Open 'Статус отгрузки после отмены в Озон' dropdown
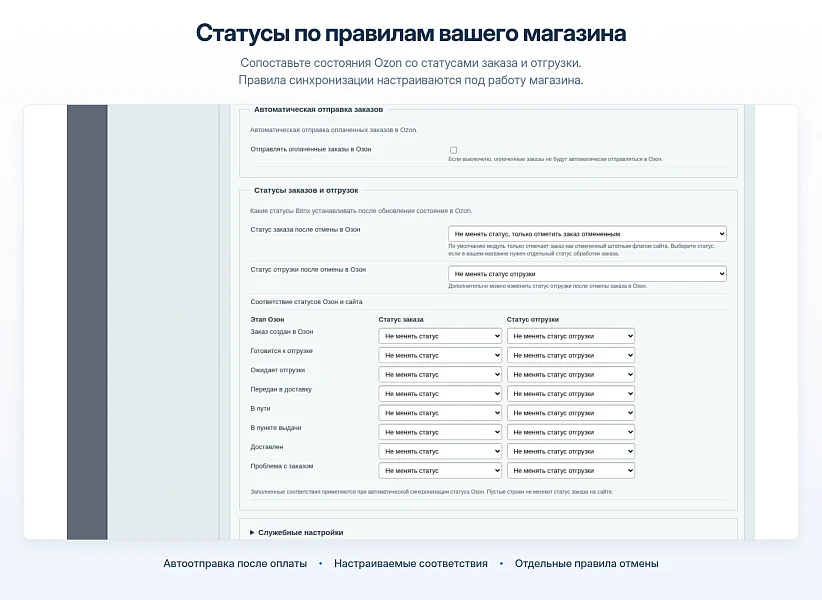Image resolution: width=822 pixels, height=600 pixels. 587,274
